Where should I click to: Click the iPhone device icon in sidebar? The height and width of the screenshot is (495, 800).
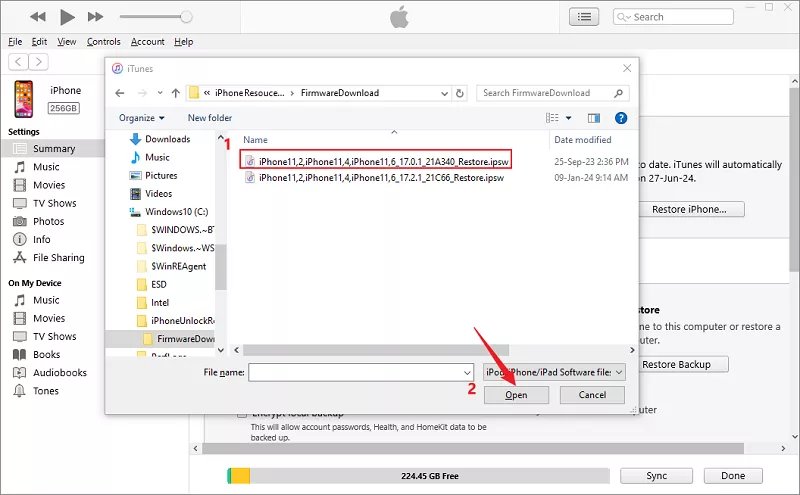point(23,99)
